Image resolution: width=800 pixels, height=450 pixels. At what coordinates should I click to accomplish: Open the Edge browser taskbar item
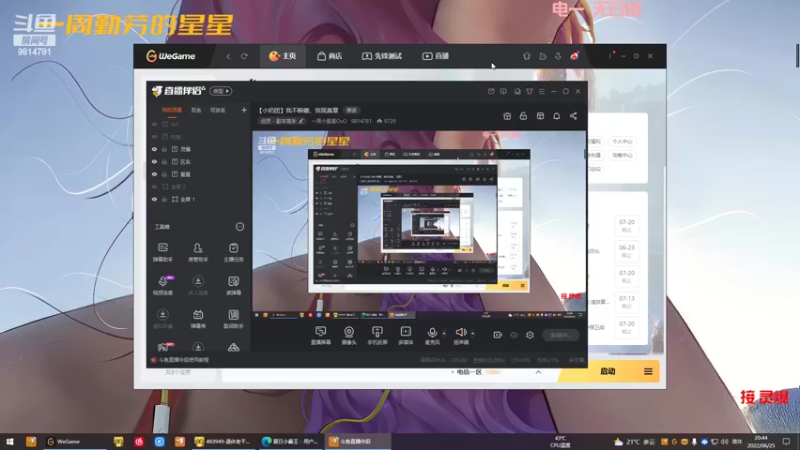click(290, 442)
